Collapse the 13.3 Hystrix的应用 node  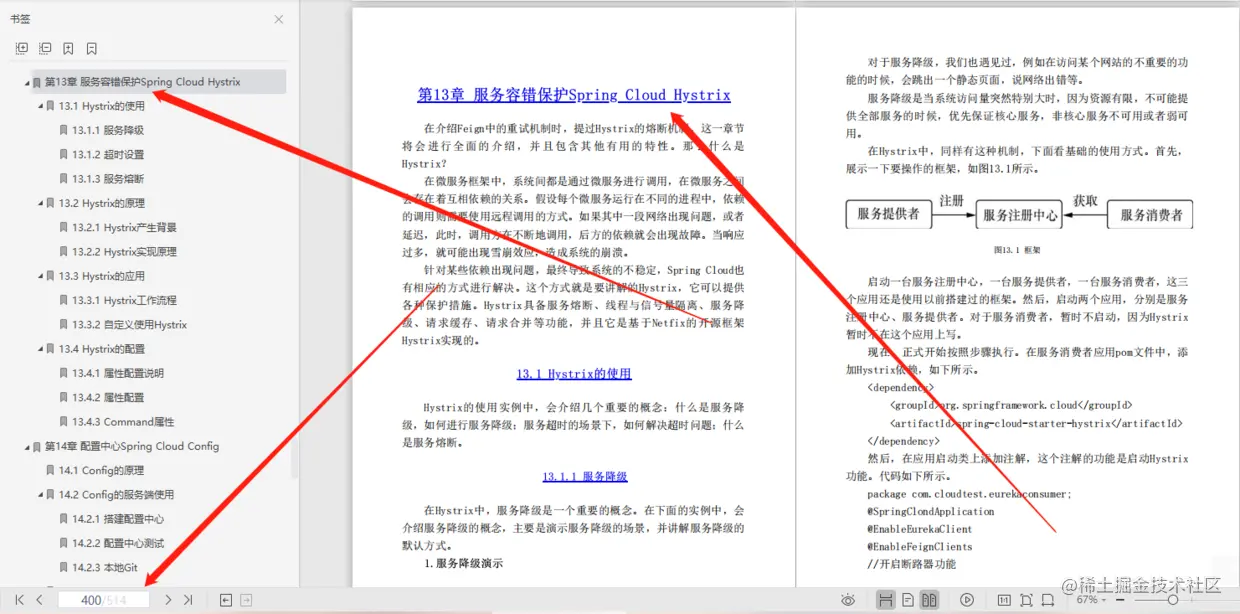click(41, 276)
